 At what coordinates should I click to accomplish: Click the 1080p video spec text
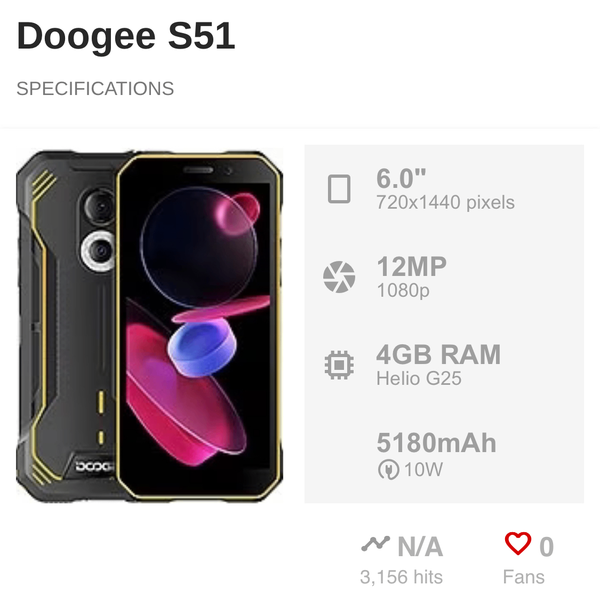click(402, 291)
